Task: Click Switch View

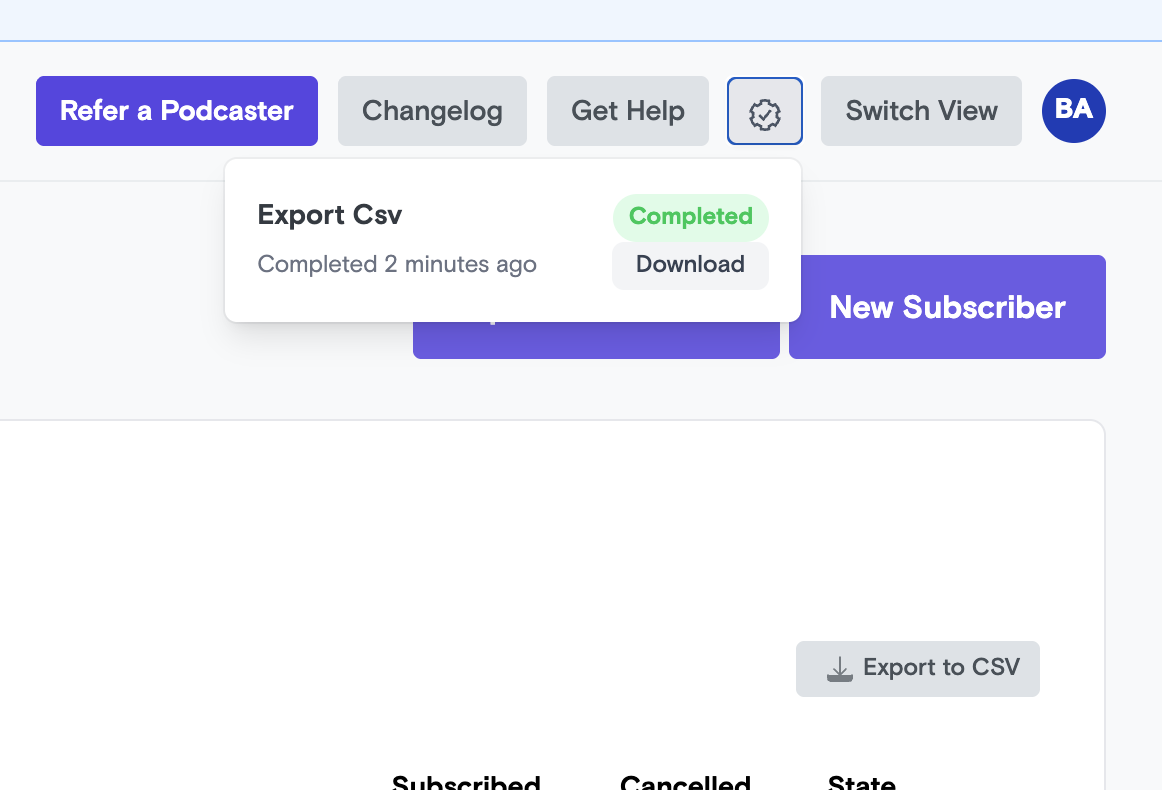Action: (x=920, y=111)
